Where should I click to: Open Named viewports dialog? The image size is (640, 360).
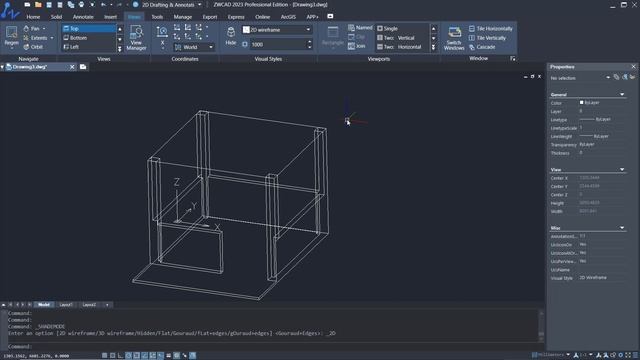pyautogui.click(x=360, y=28)
